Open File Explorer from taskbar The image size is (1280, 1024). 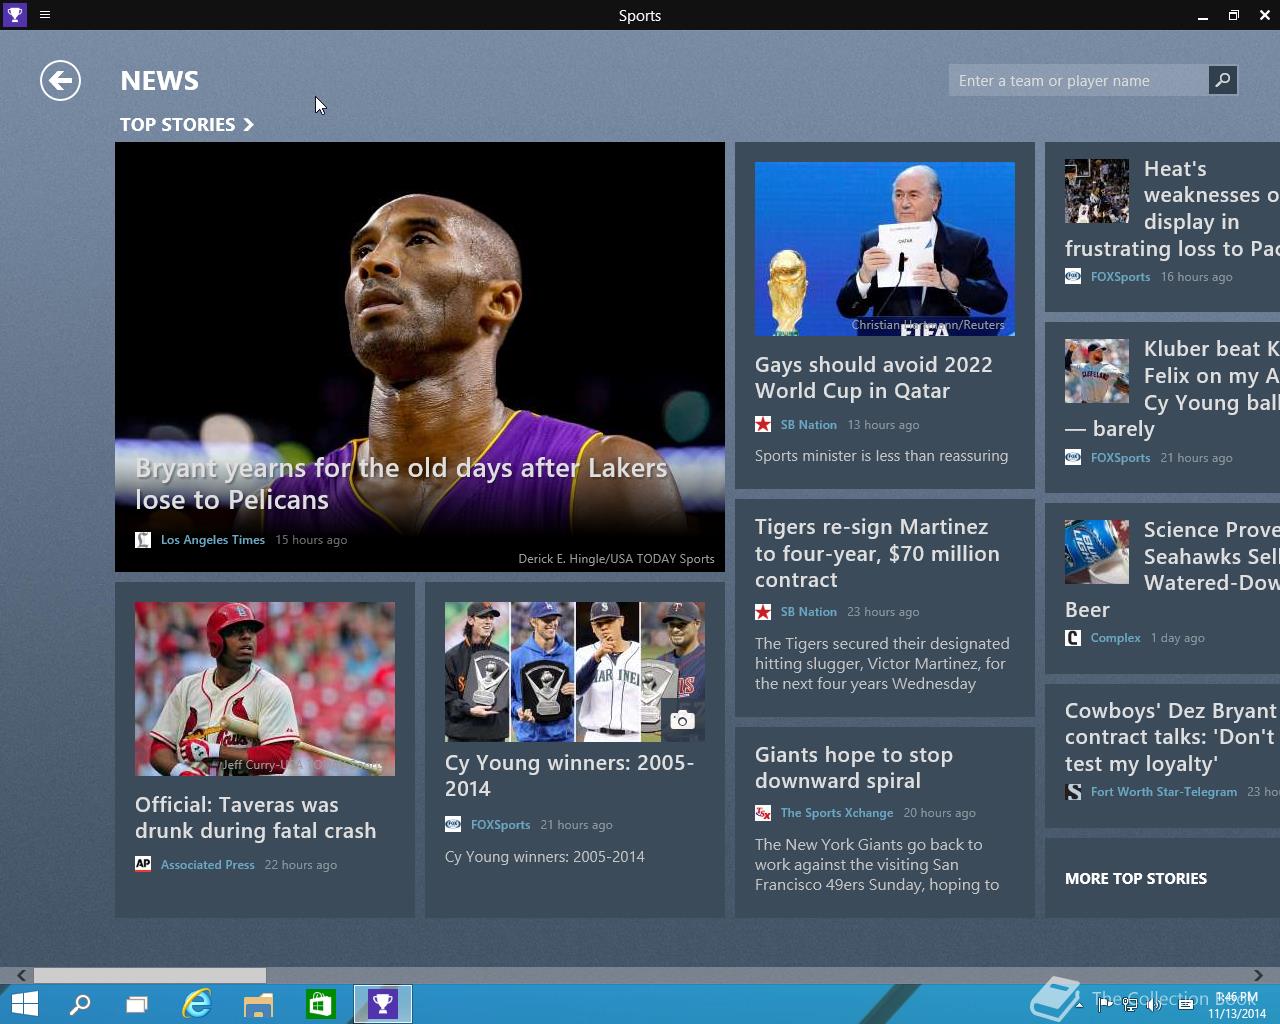259,1004
